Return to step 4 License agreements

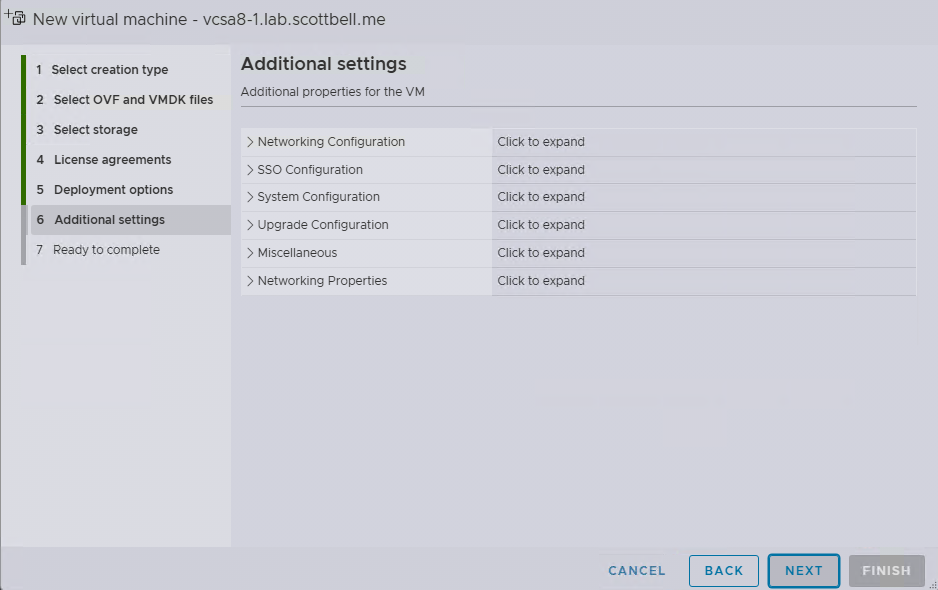(112, 160)
